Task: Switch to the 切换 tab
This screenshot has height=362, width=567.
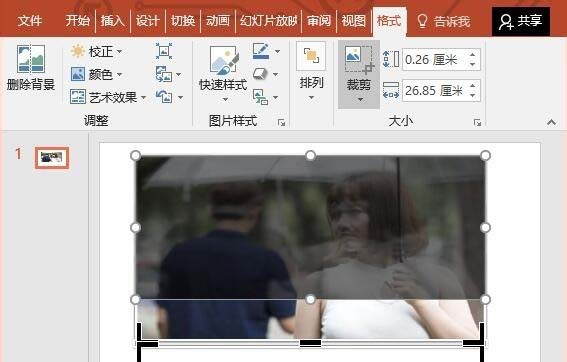Action: tap(183, 21)
